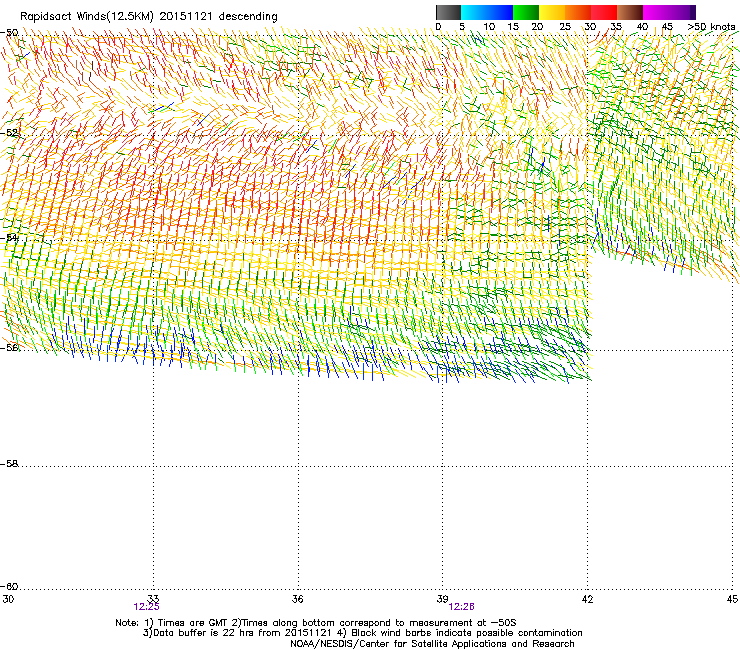Click the red 30-35 knots legend segment
740x650 pixels.
(604, 12)
